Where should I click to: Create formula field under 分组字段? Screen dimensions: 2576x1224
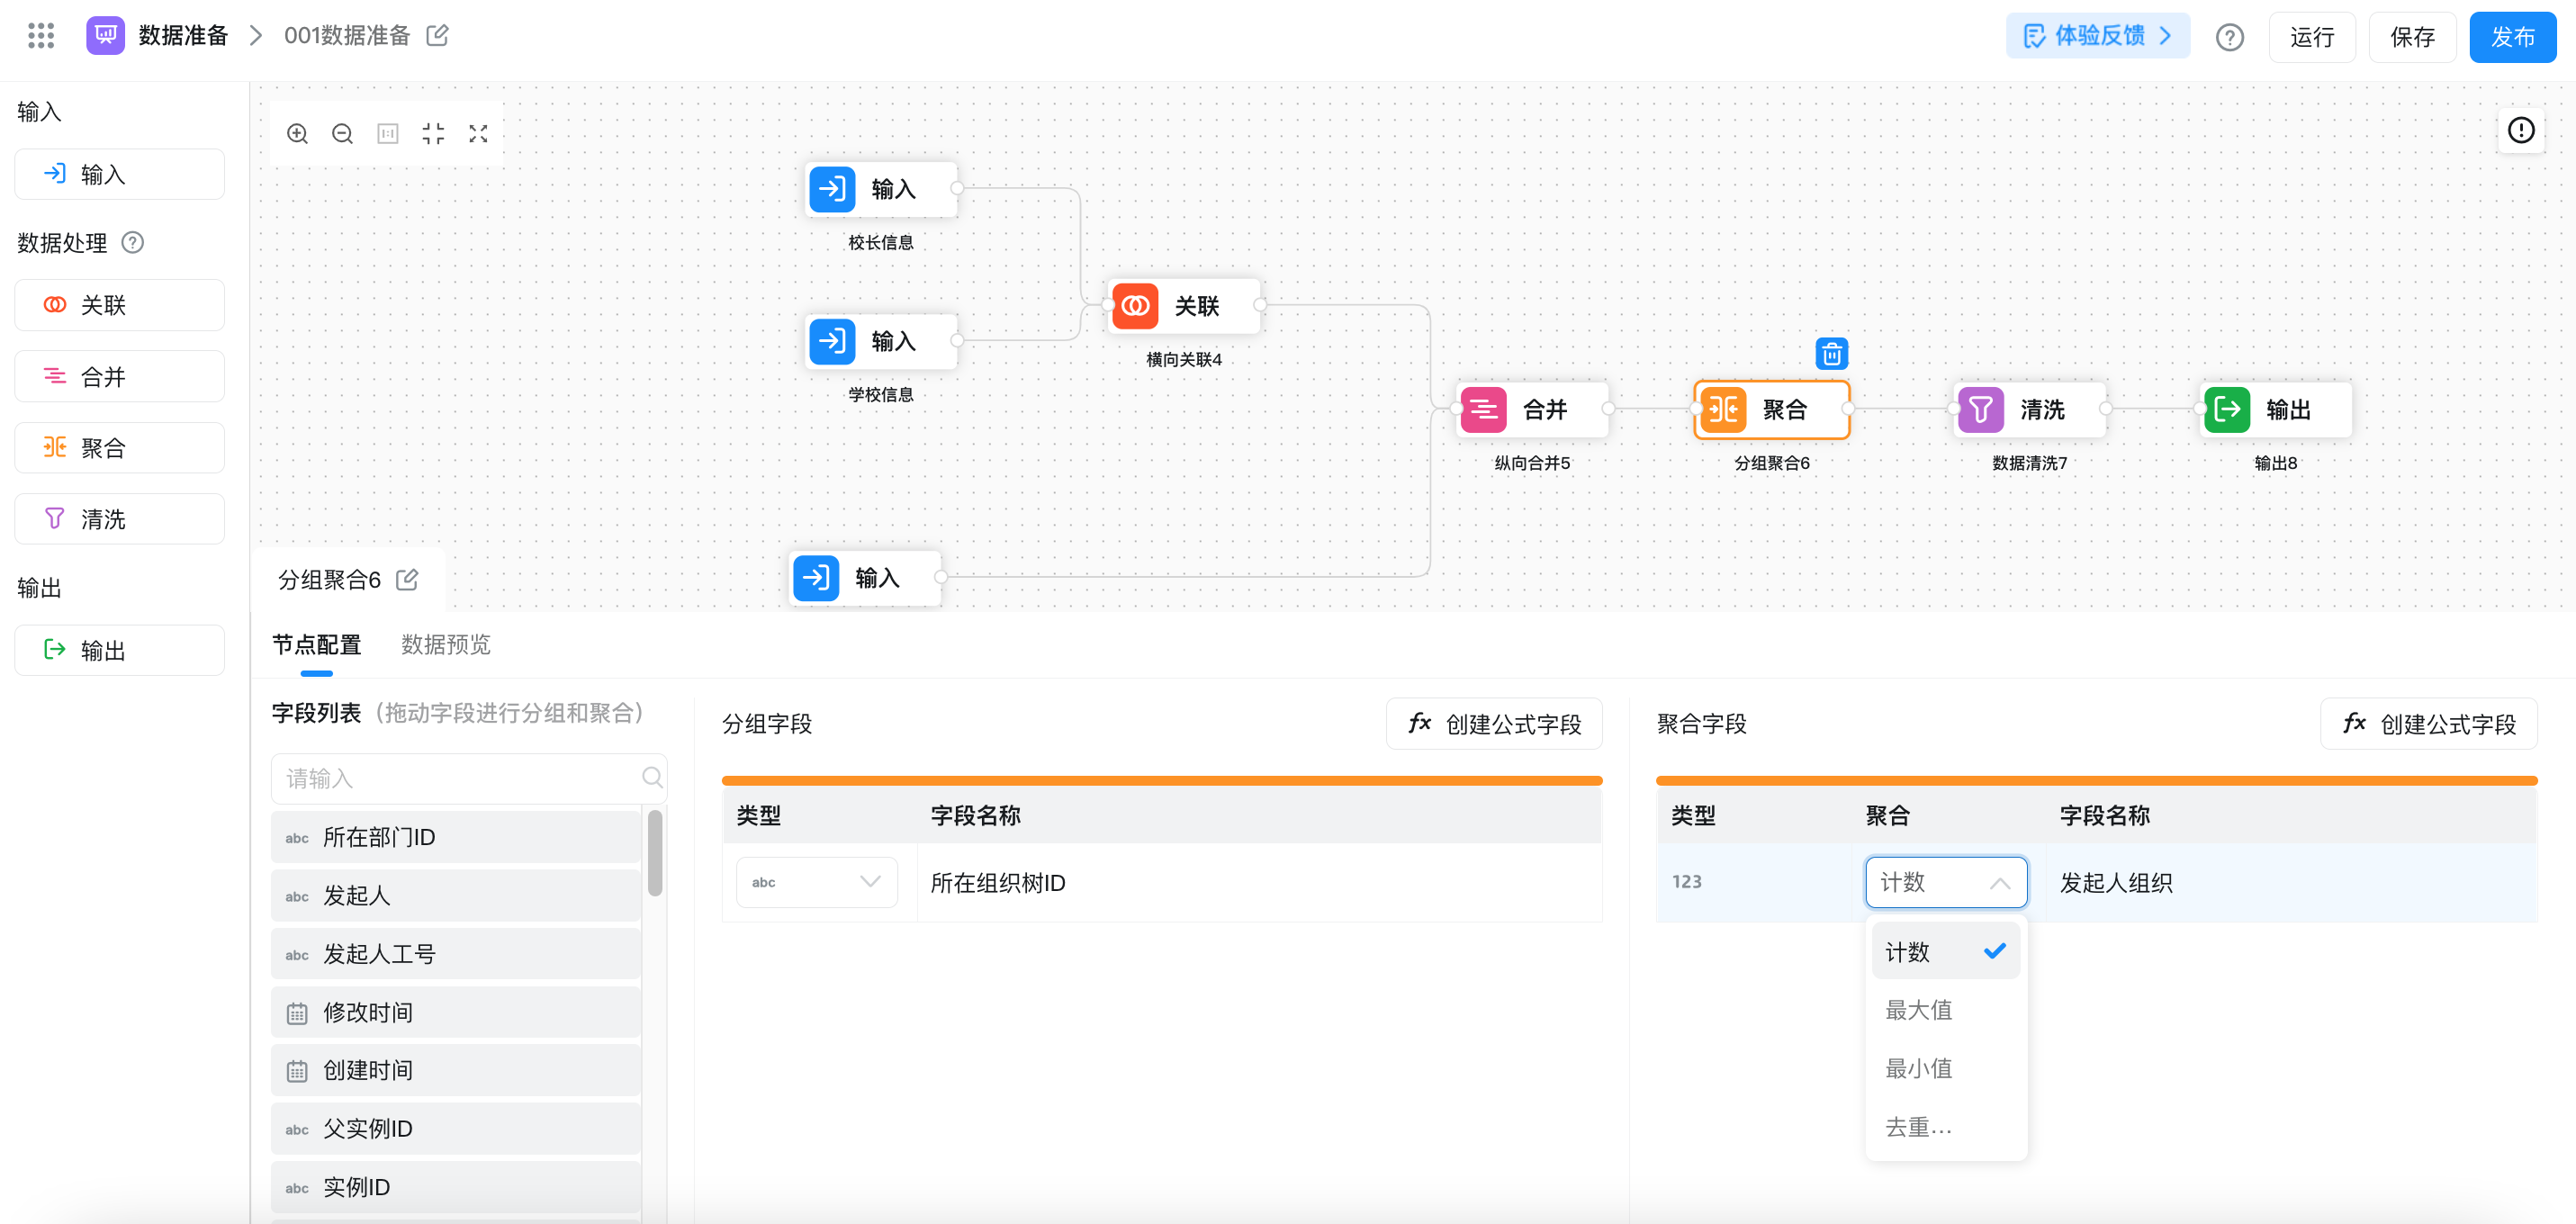click(1494, 723)
